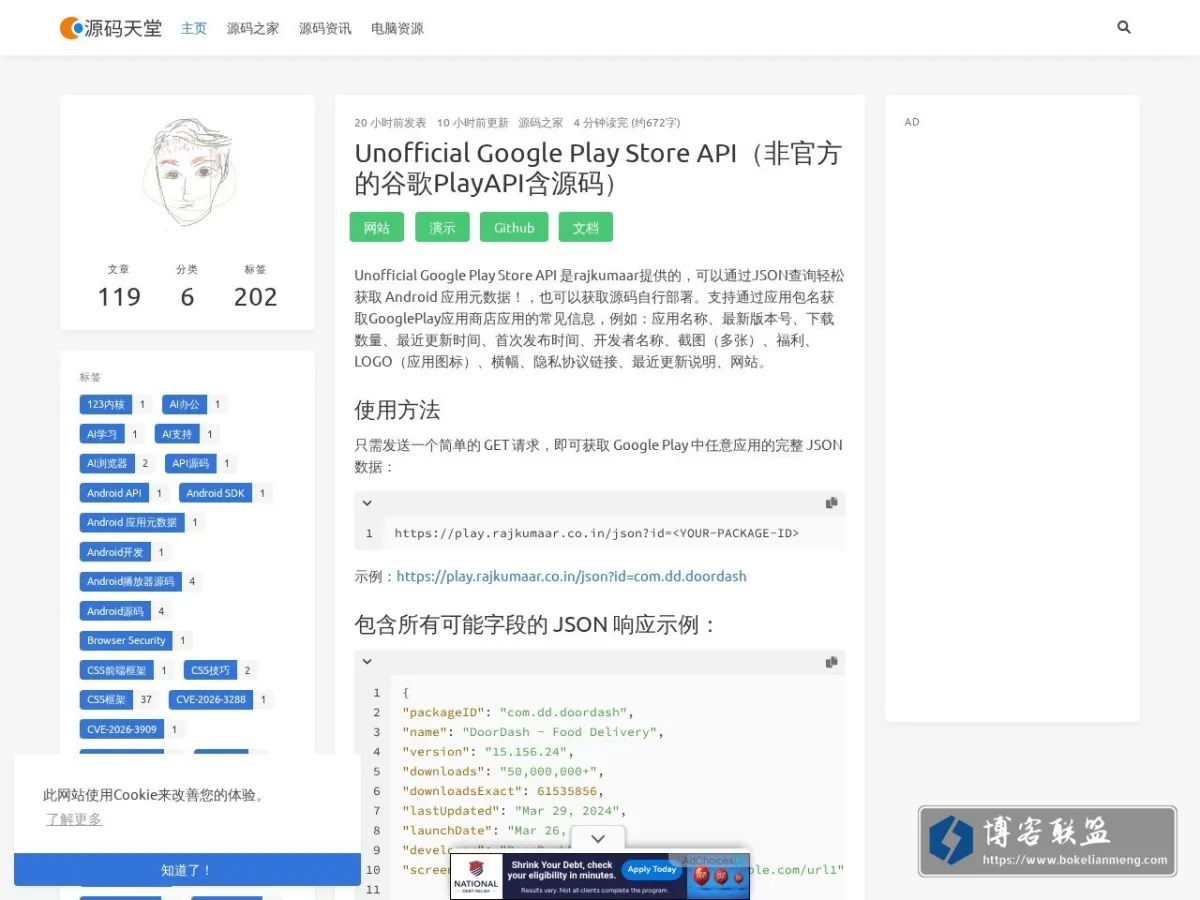Select the CSS技巧 tag
Image resolution: width=1200 pixels, height=900 pixels.
pos(210,670)
